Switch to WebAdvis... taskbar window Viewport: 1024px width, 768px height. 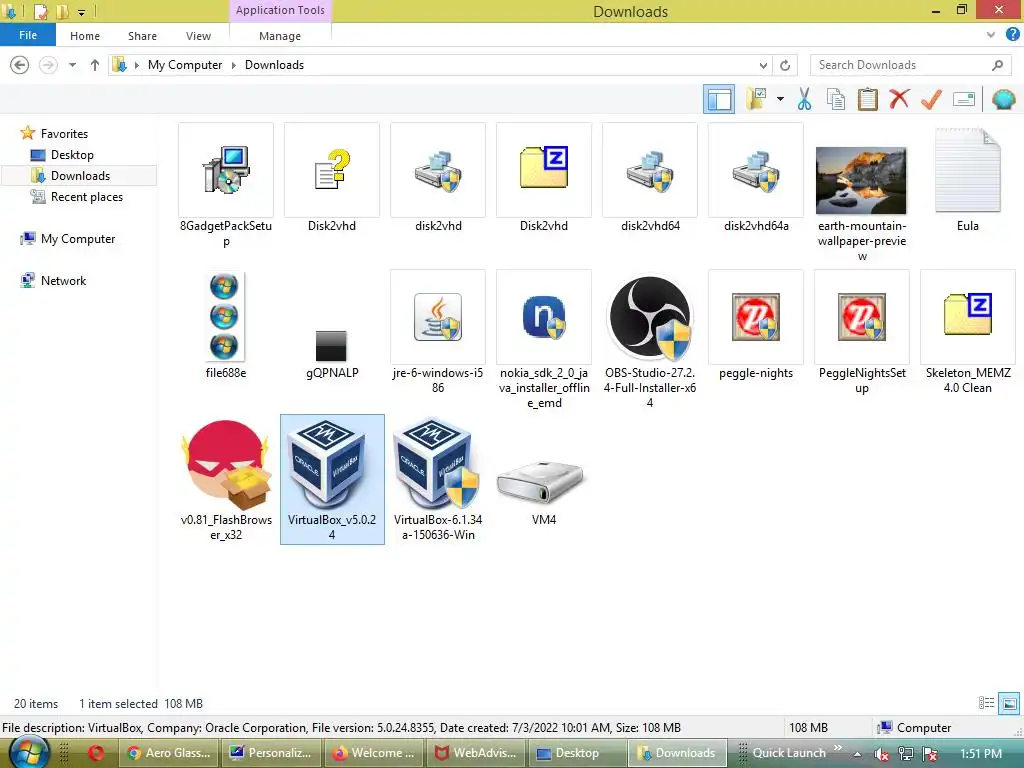(x=476, y=753)
